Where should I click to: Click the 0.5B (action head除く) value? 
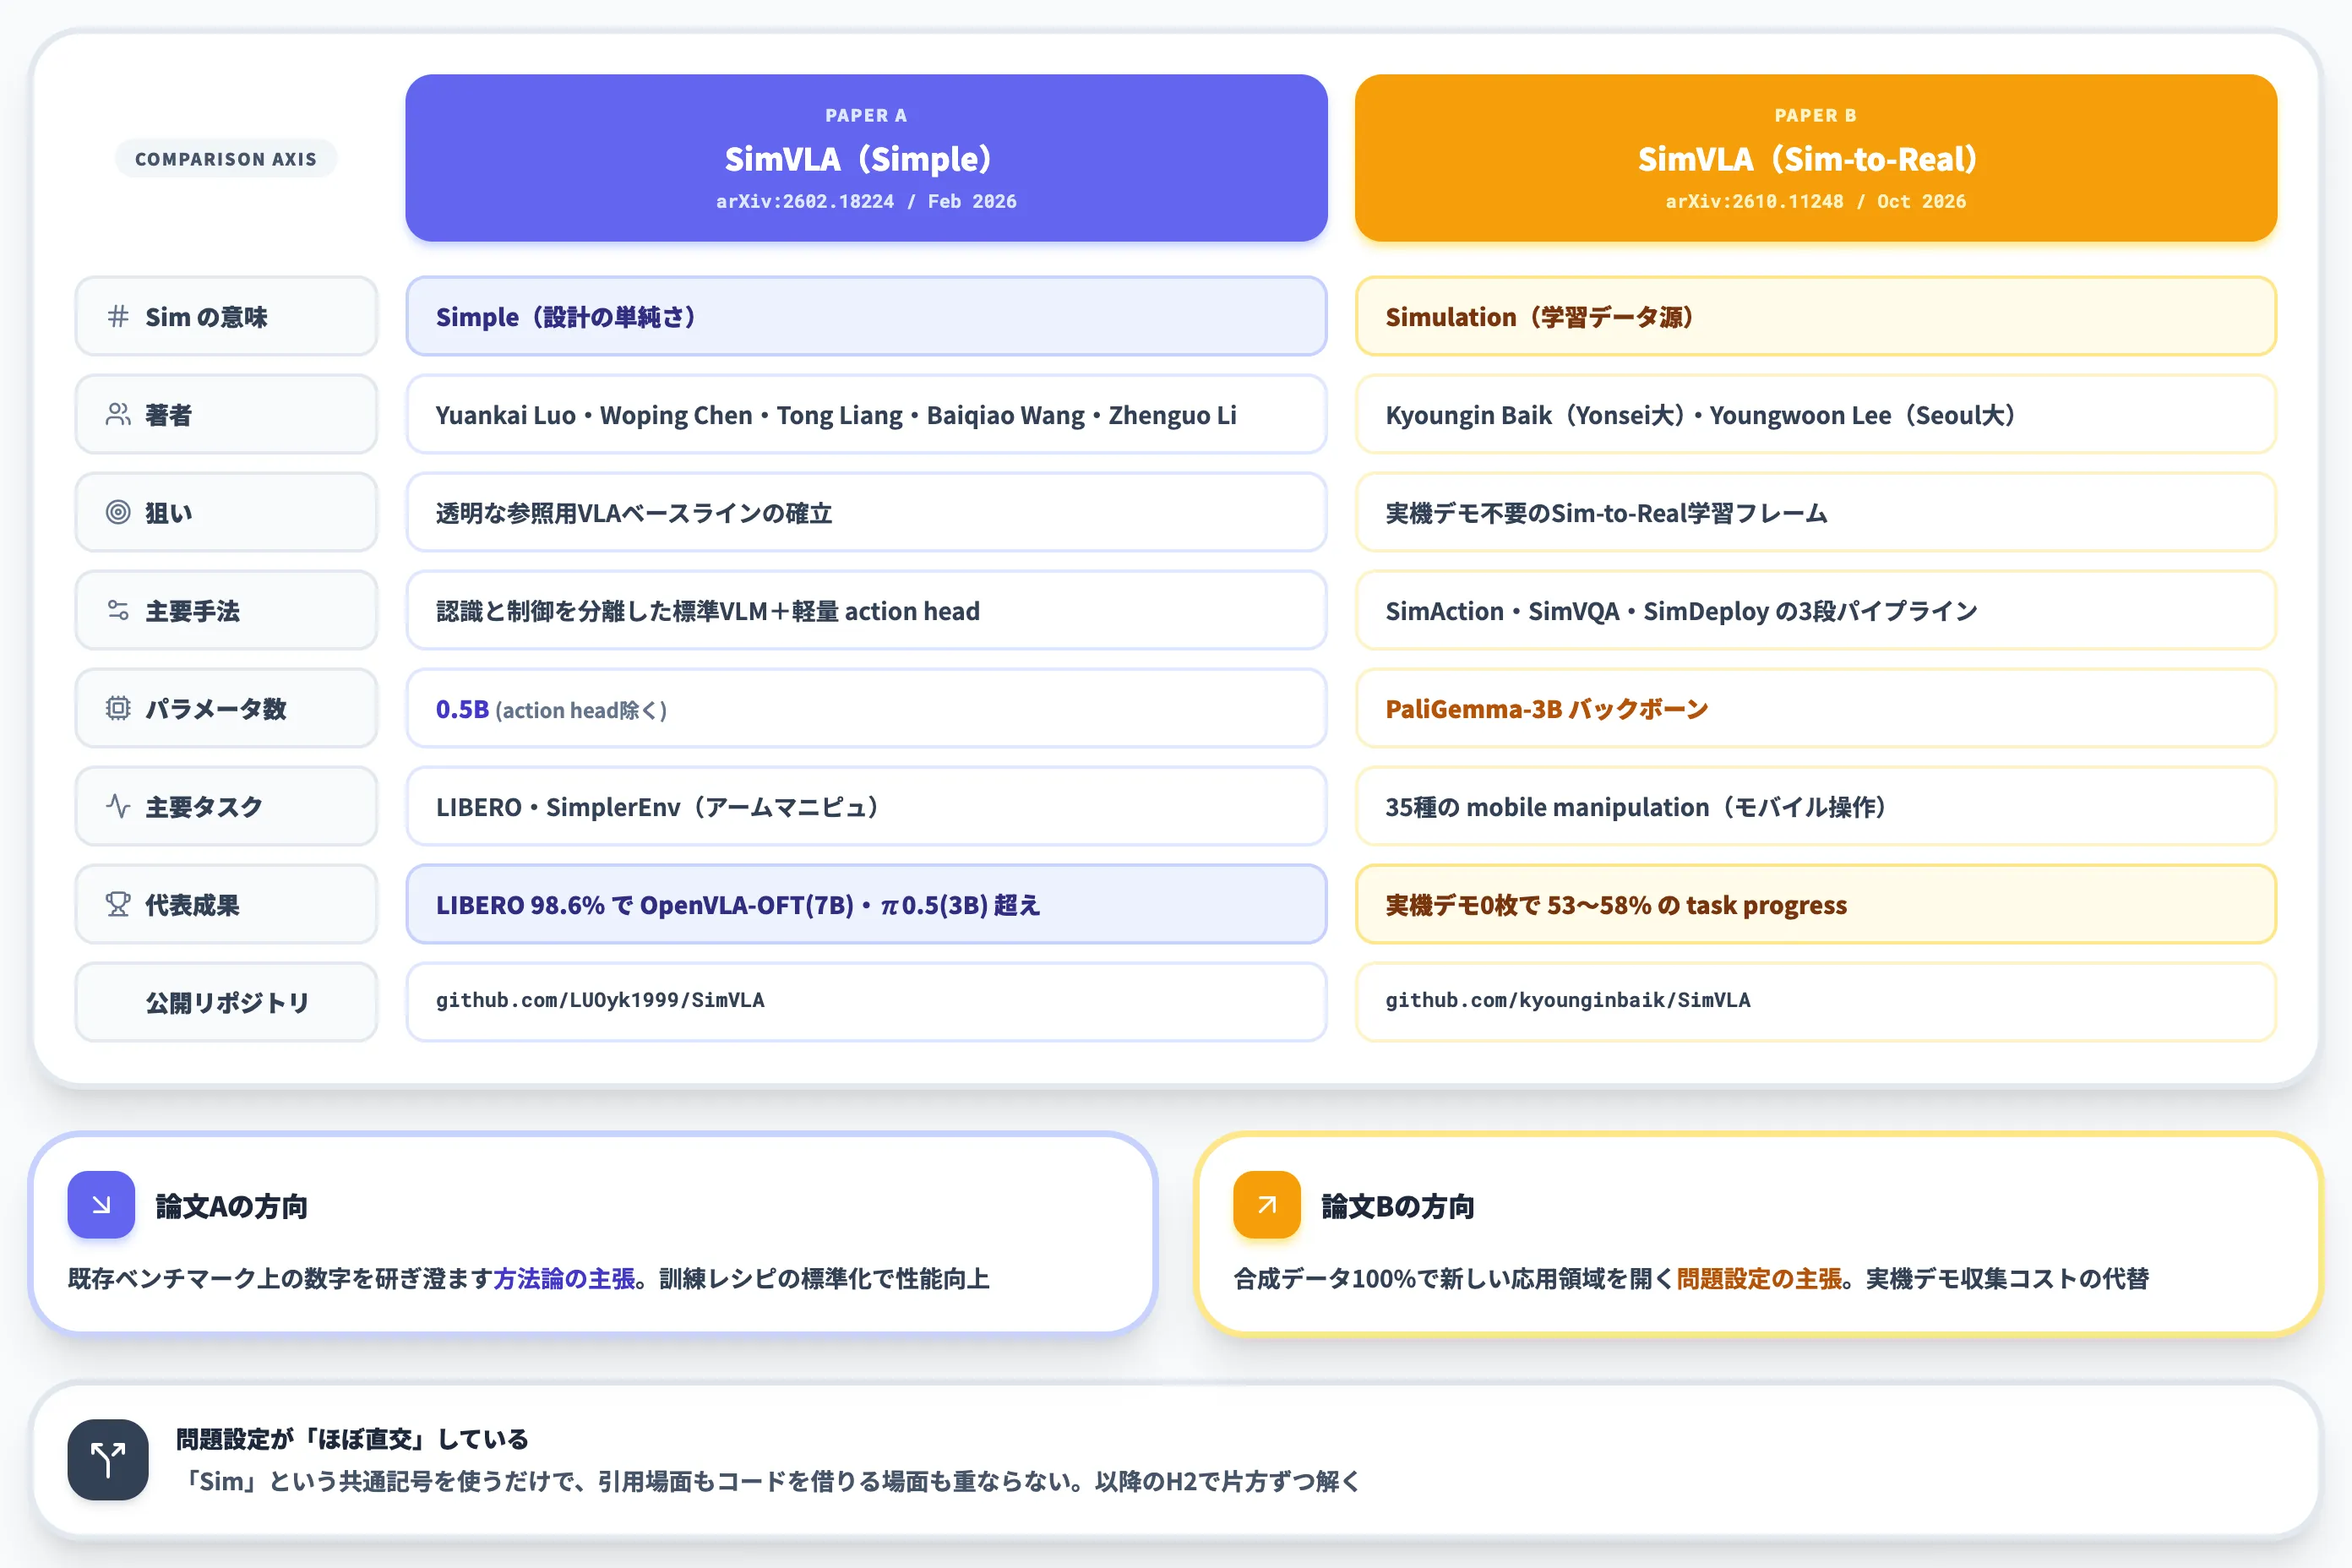(x=551, y=709)
